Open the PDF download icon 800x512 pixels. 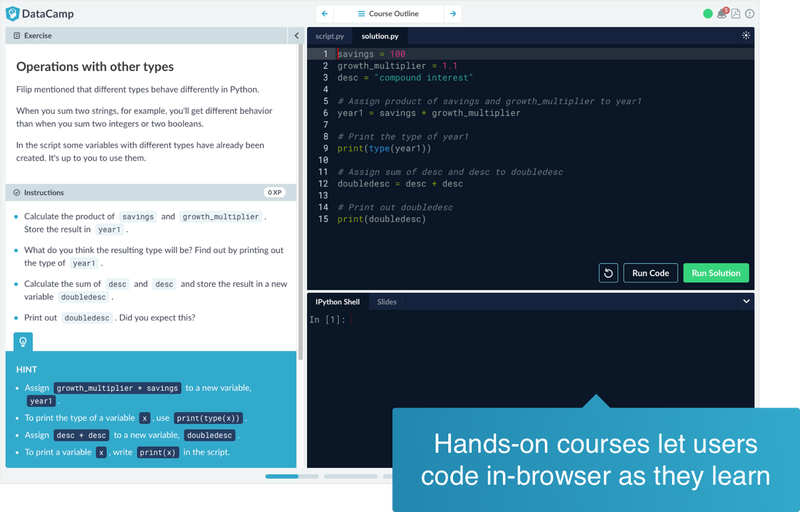click(736, 14)
